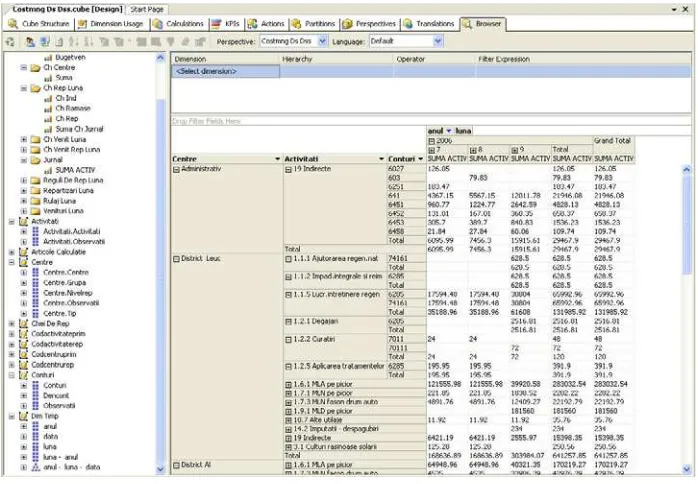The width and height of the screenshot is (698, 484).
Task: Expand the Chei De Rep tree node
Action: pos(12,324)
